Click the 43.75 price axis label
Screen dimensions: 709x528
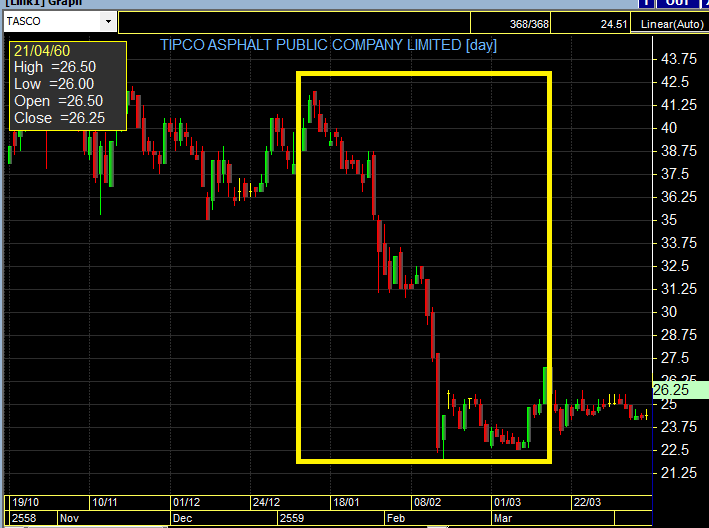click(679, 59)
